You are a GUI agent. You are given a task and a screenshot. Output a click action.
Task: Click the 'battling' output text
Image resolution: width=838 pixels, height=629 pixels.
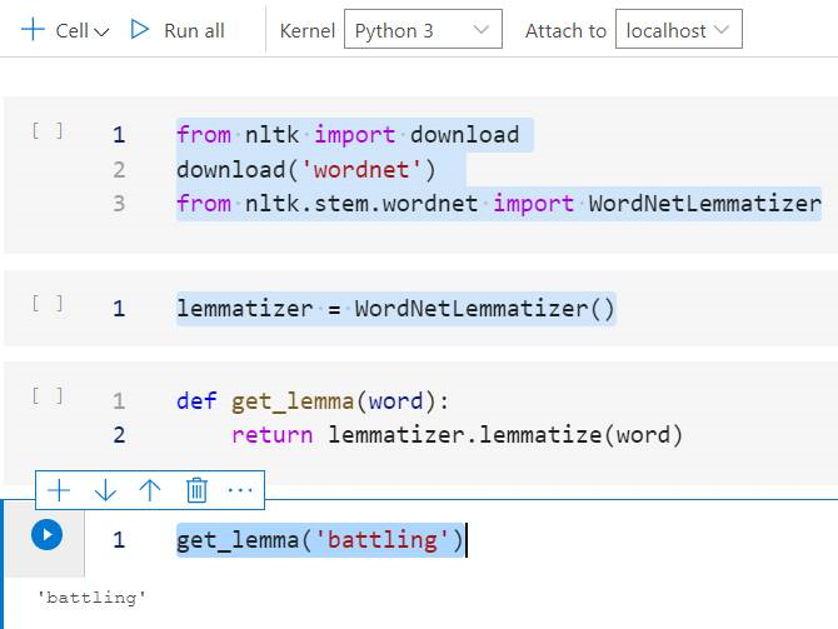[x=91, y=597]
